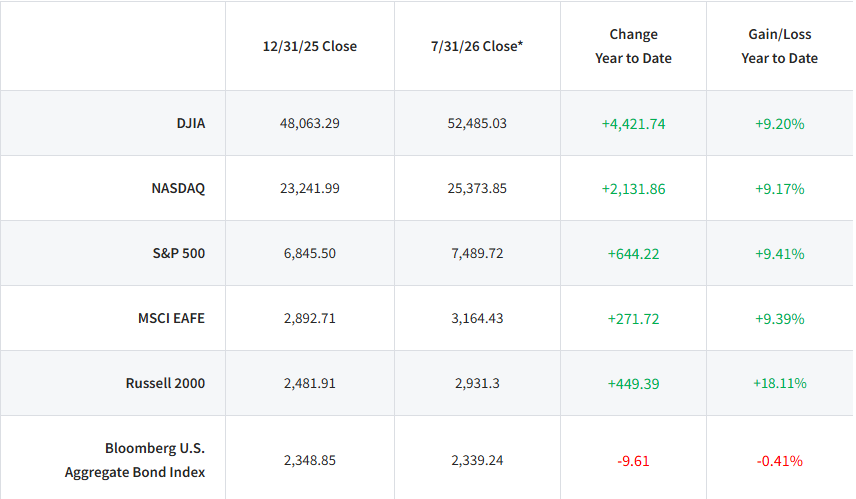Select the MSCI EAFE row label
Screen dimensions: 856x499
(171, 318)
